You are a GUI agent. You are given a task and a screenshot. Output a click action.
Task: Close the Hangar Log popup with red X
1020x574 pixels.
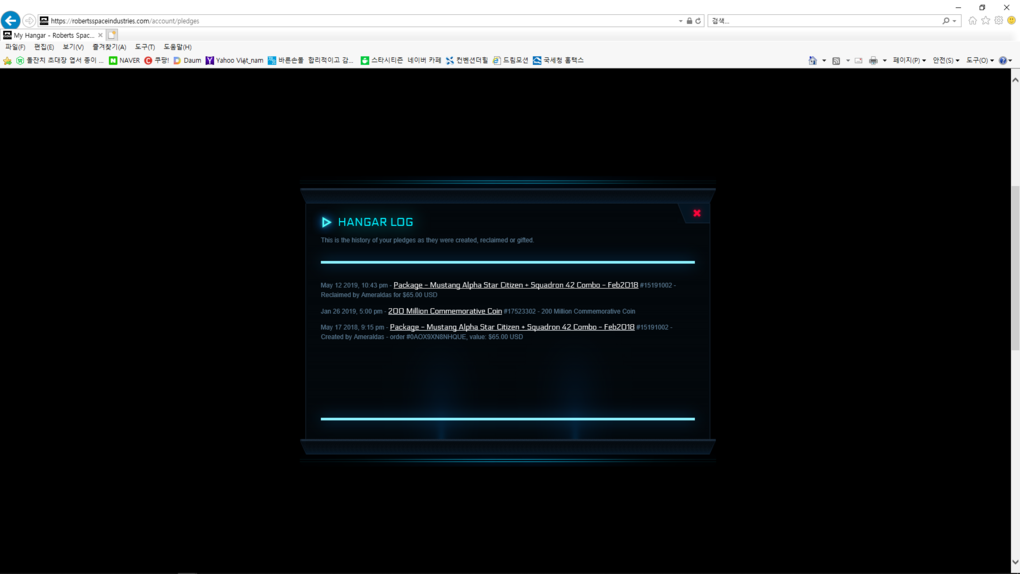coord(697,213)
